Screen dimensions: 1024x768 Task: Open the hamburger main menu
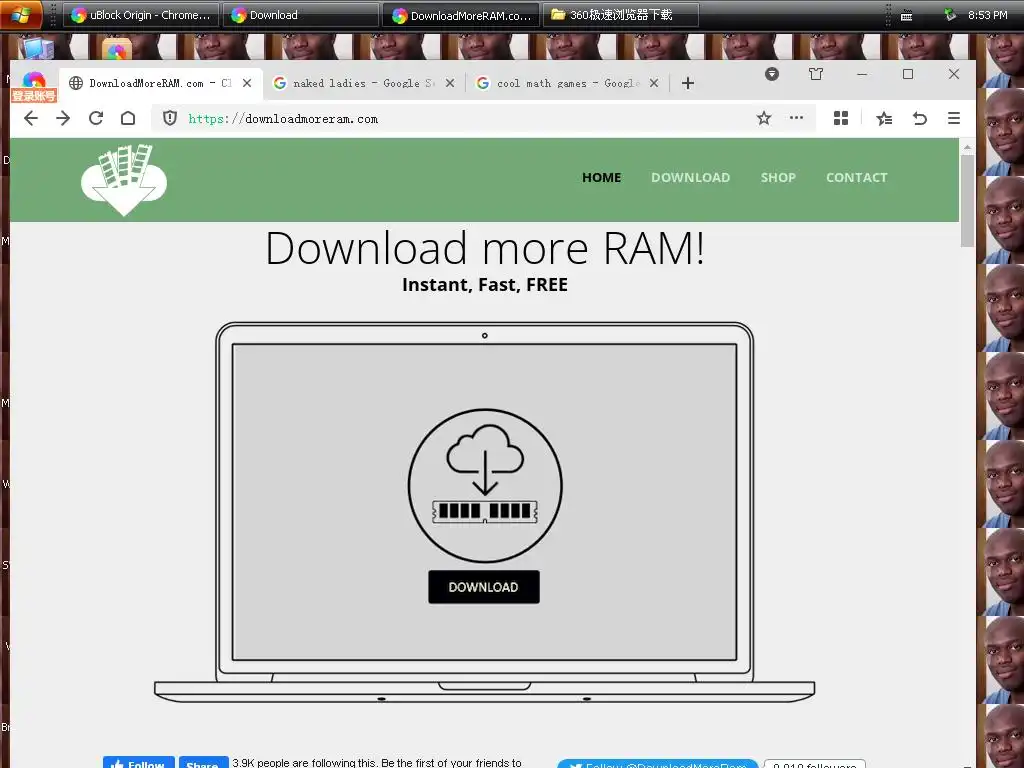coord(953,118)
